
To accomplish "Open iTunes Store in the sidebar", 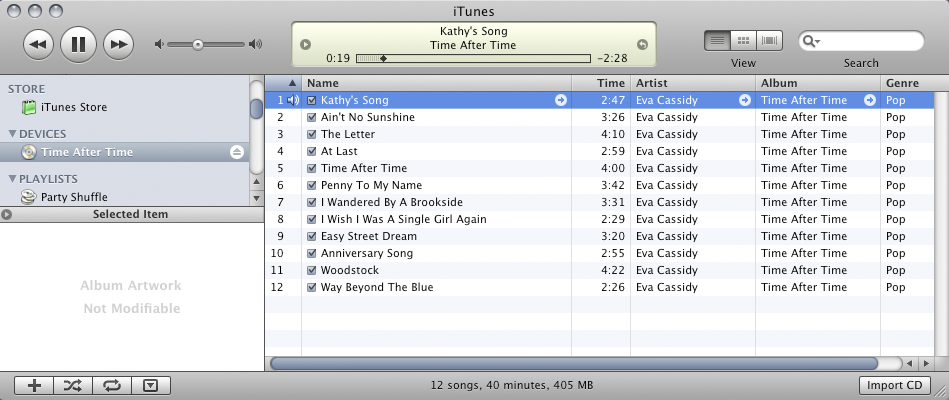I will coord(73,107).
